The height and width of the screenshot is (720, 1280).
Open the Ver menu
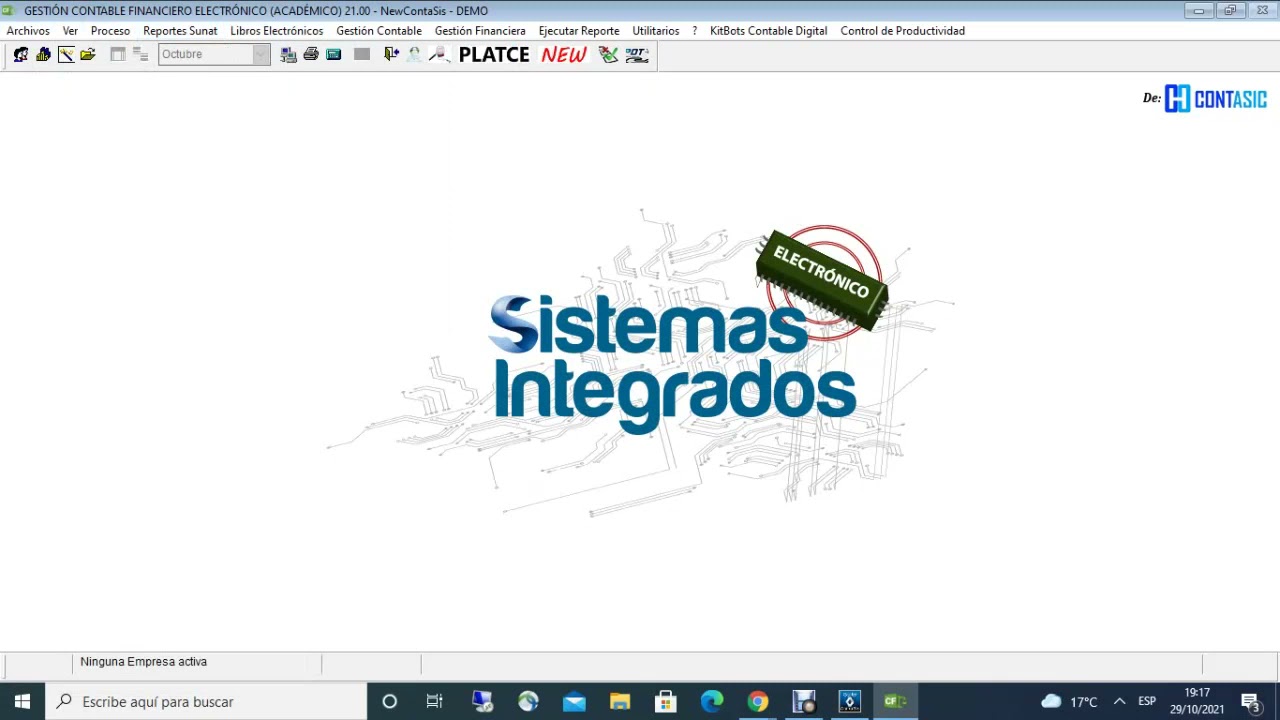tap(70, 31)
